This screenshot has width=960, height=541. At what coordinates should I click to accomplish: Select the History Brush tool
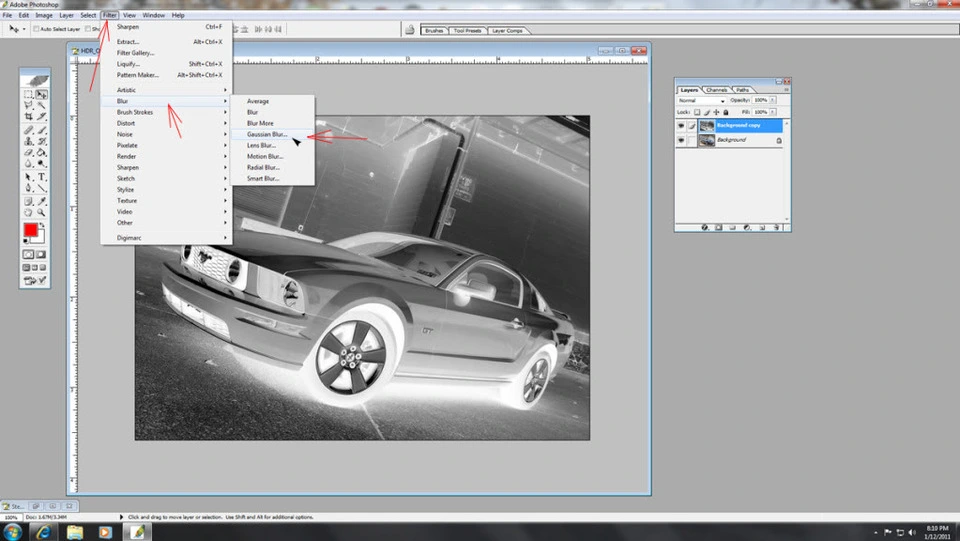click(x=41, y=140)
